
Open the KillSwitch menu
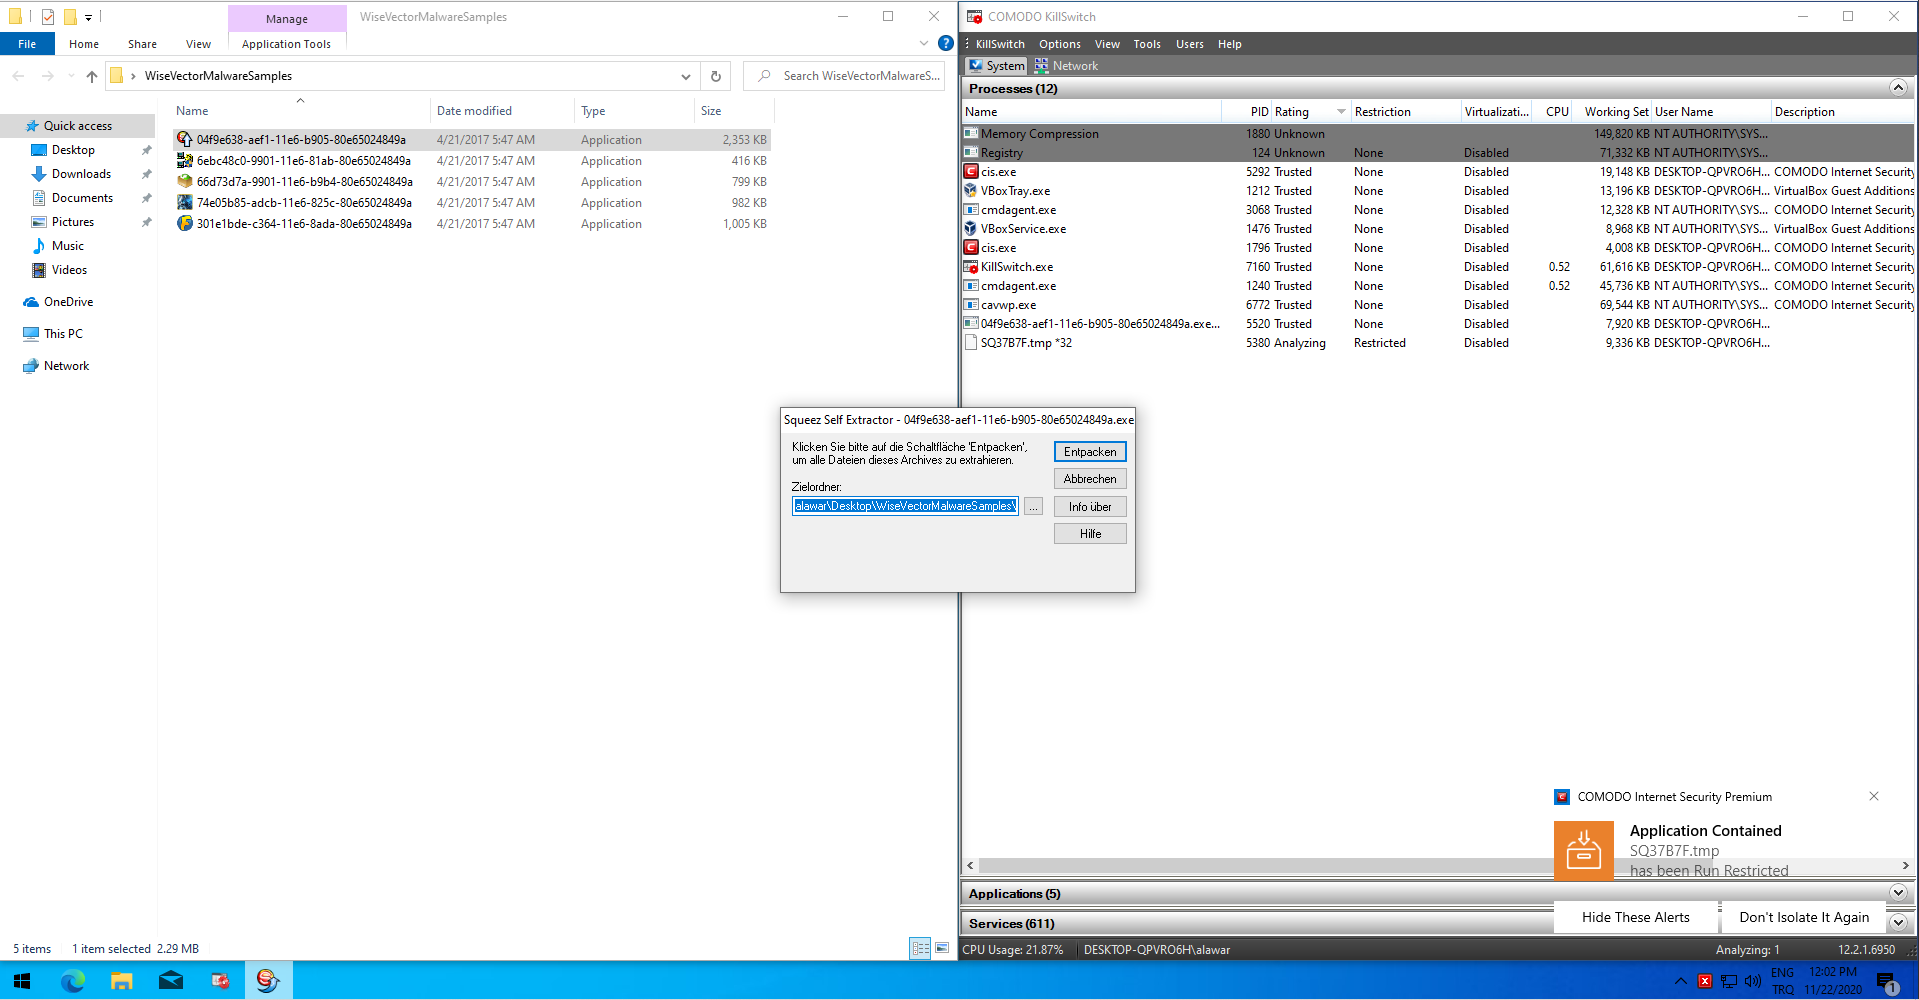coord(1000,44)
